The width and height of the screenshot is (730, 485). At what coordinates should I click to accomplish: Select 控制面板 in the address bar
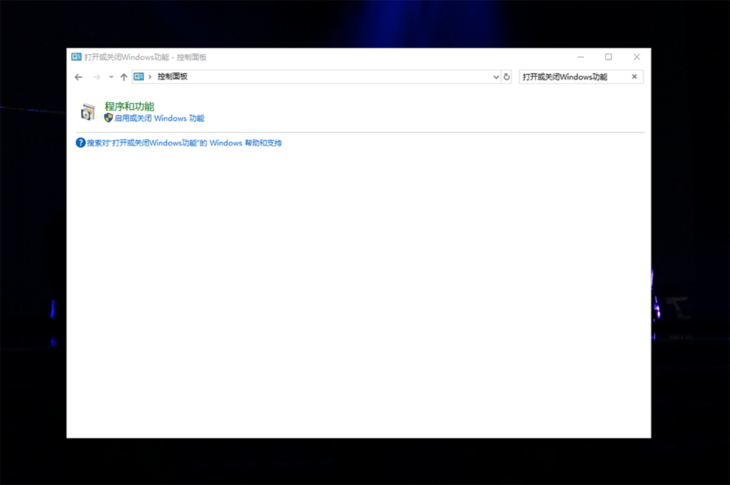pos(172,76)
